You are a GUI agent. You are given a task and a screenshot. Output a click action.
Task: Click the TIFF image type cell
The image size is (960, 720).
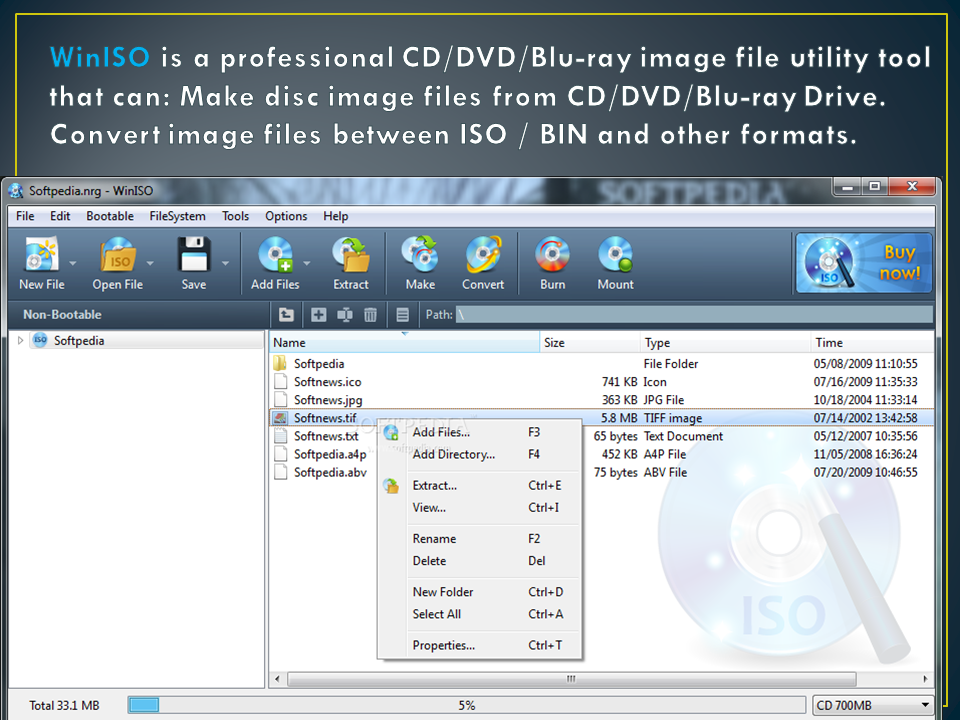point(673,418)
